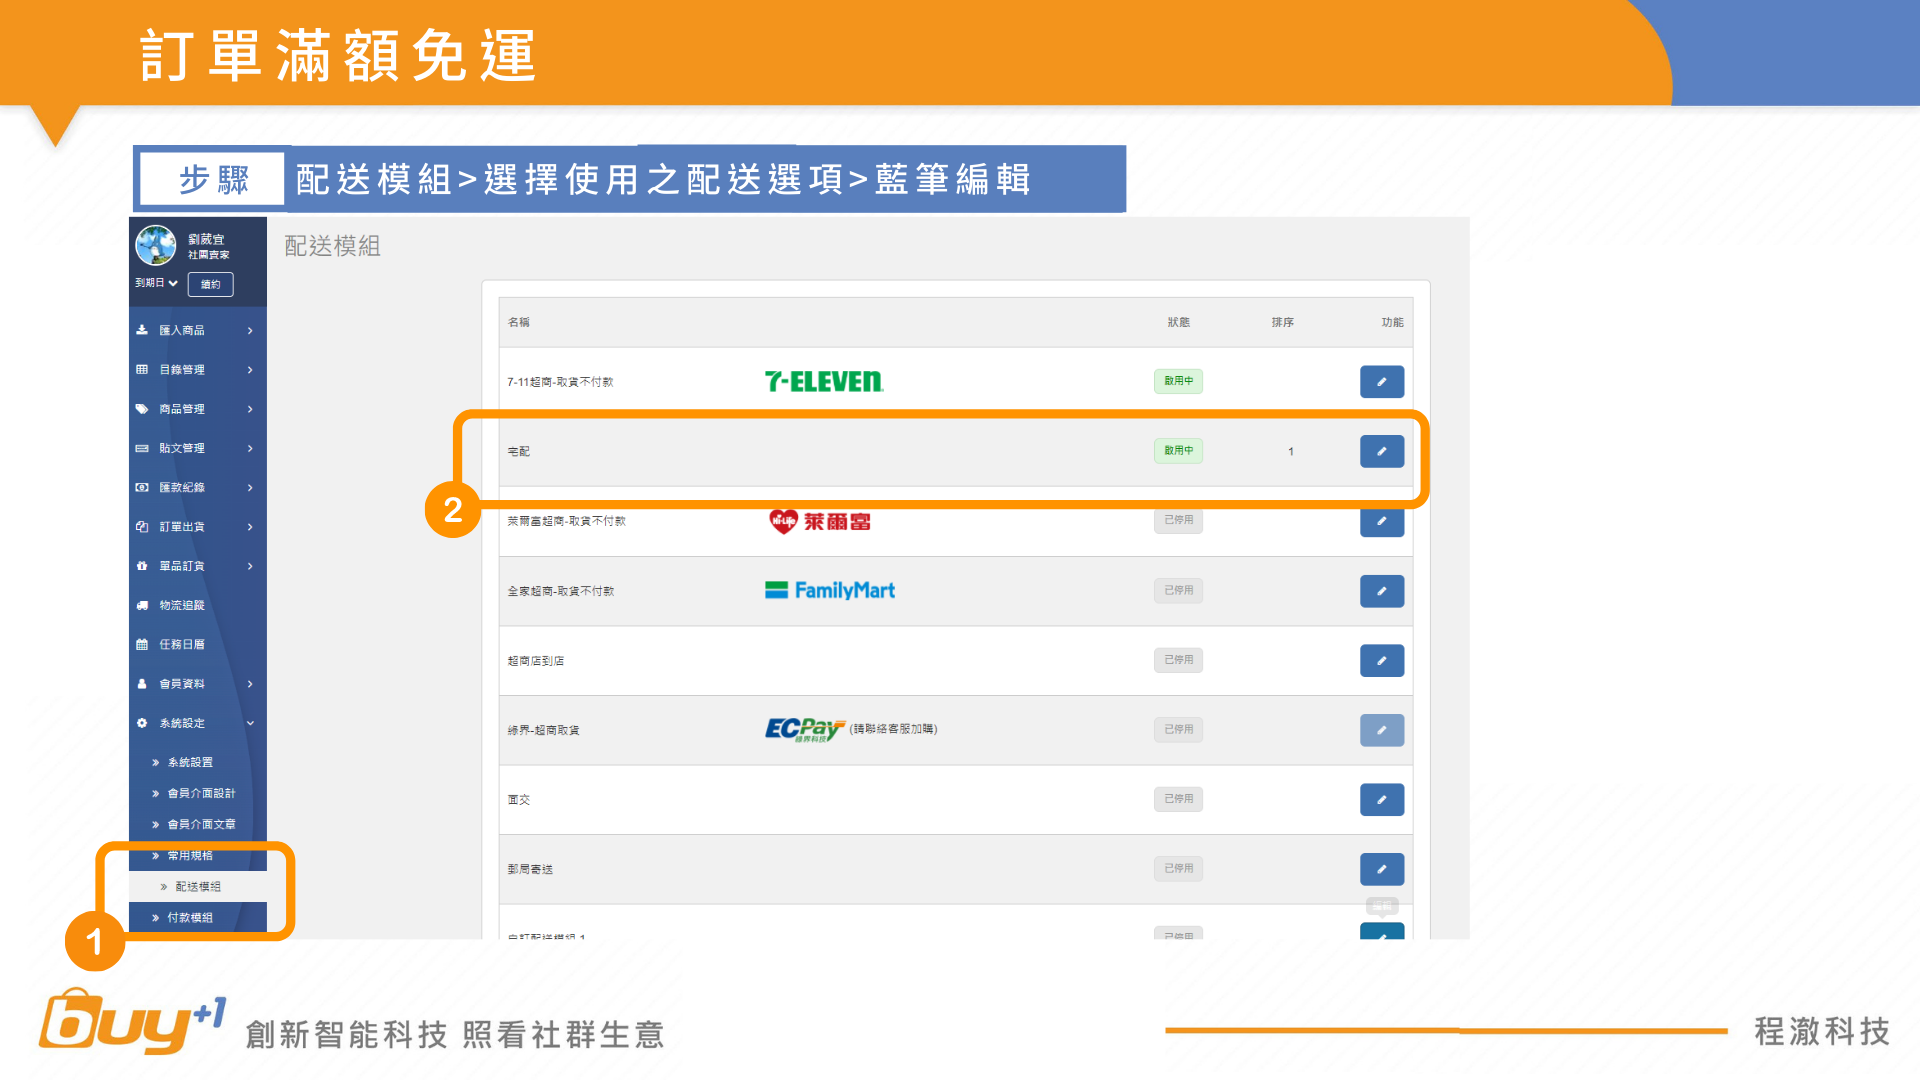Click the pencil icon for 超商店到店
The width and height of the screenshot is (1920, 1080).
point(1381,660)
